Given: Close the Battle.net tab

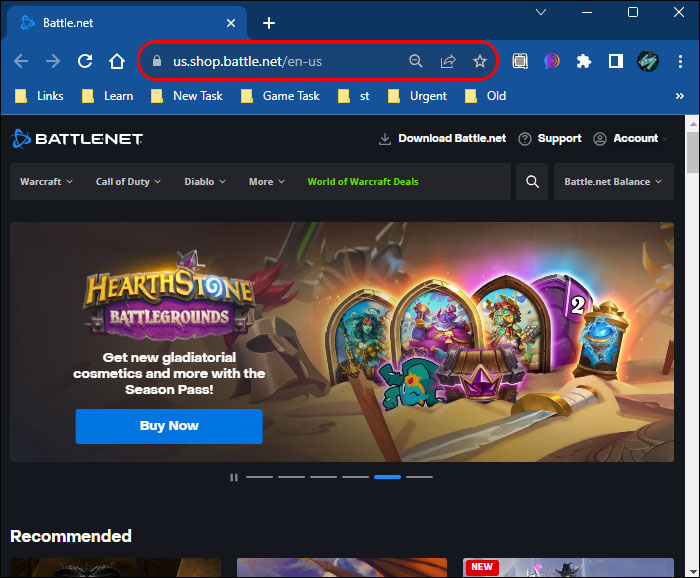Looking at the screenshot, I should point(231,23).
